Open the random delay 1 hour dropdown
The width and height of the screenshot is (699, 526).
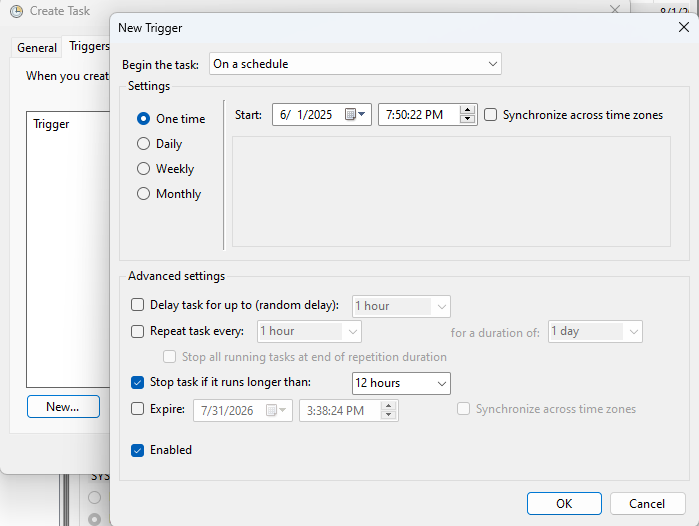click(x=401, y=306)
